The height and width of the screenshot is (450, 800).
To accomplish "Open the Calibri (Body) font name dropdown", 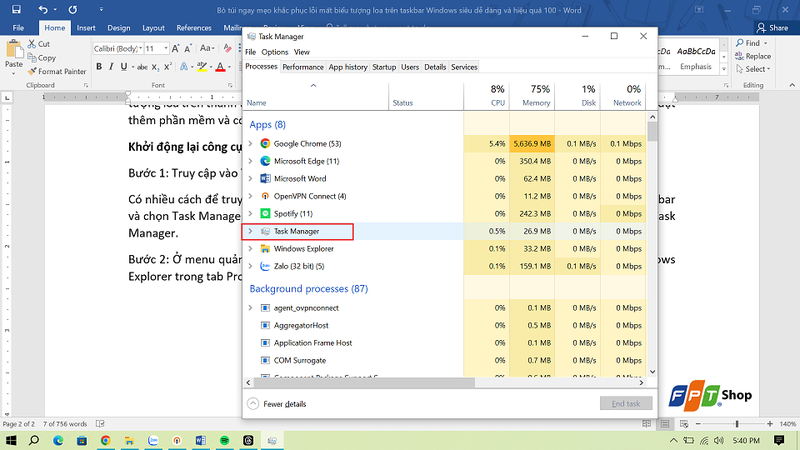I will tap(141, 48).
